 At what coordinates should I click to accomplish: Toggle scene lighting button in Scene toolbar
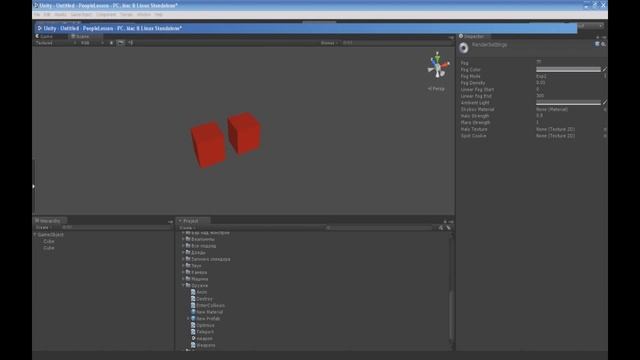pos(111,43)
